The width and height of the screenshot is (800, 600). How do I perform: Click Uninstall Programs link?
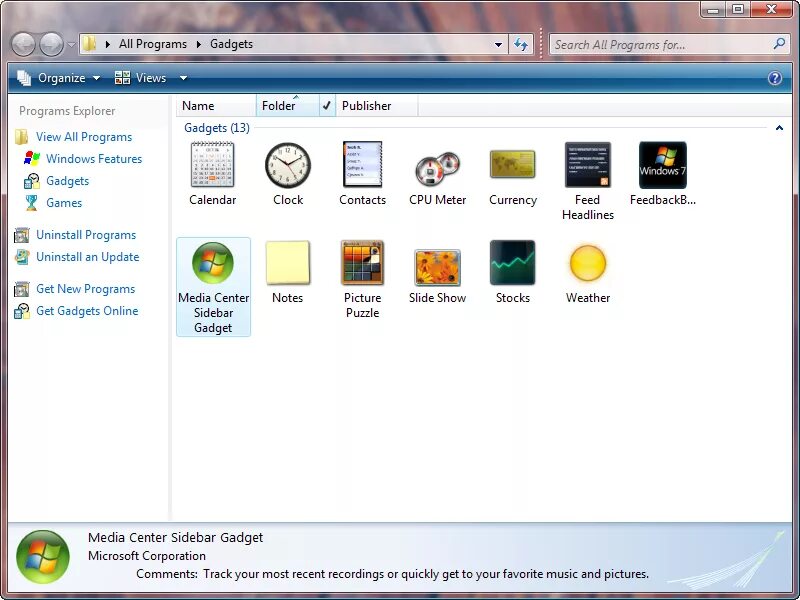click(86, 235)
